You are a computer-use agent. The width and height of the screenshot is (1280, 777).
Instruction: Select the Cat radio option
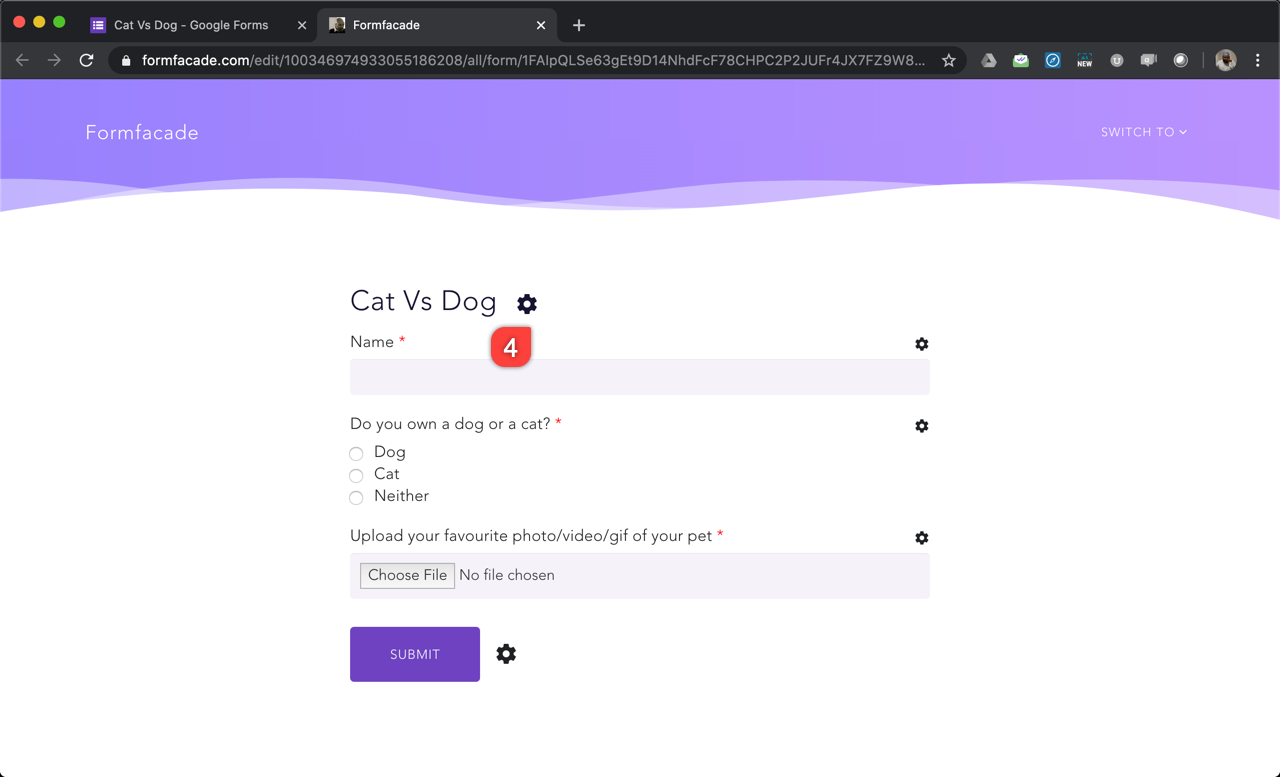(357, 475)
